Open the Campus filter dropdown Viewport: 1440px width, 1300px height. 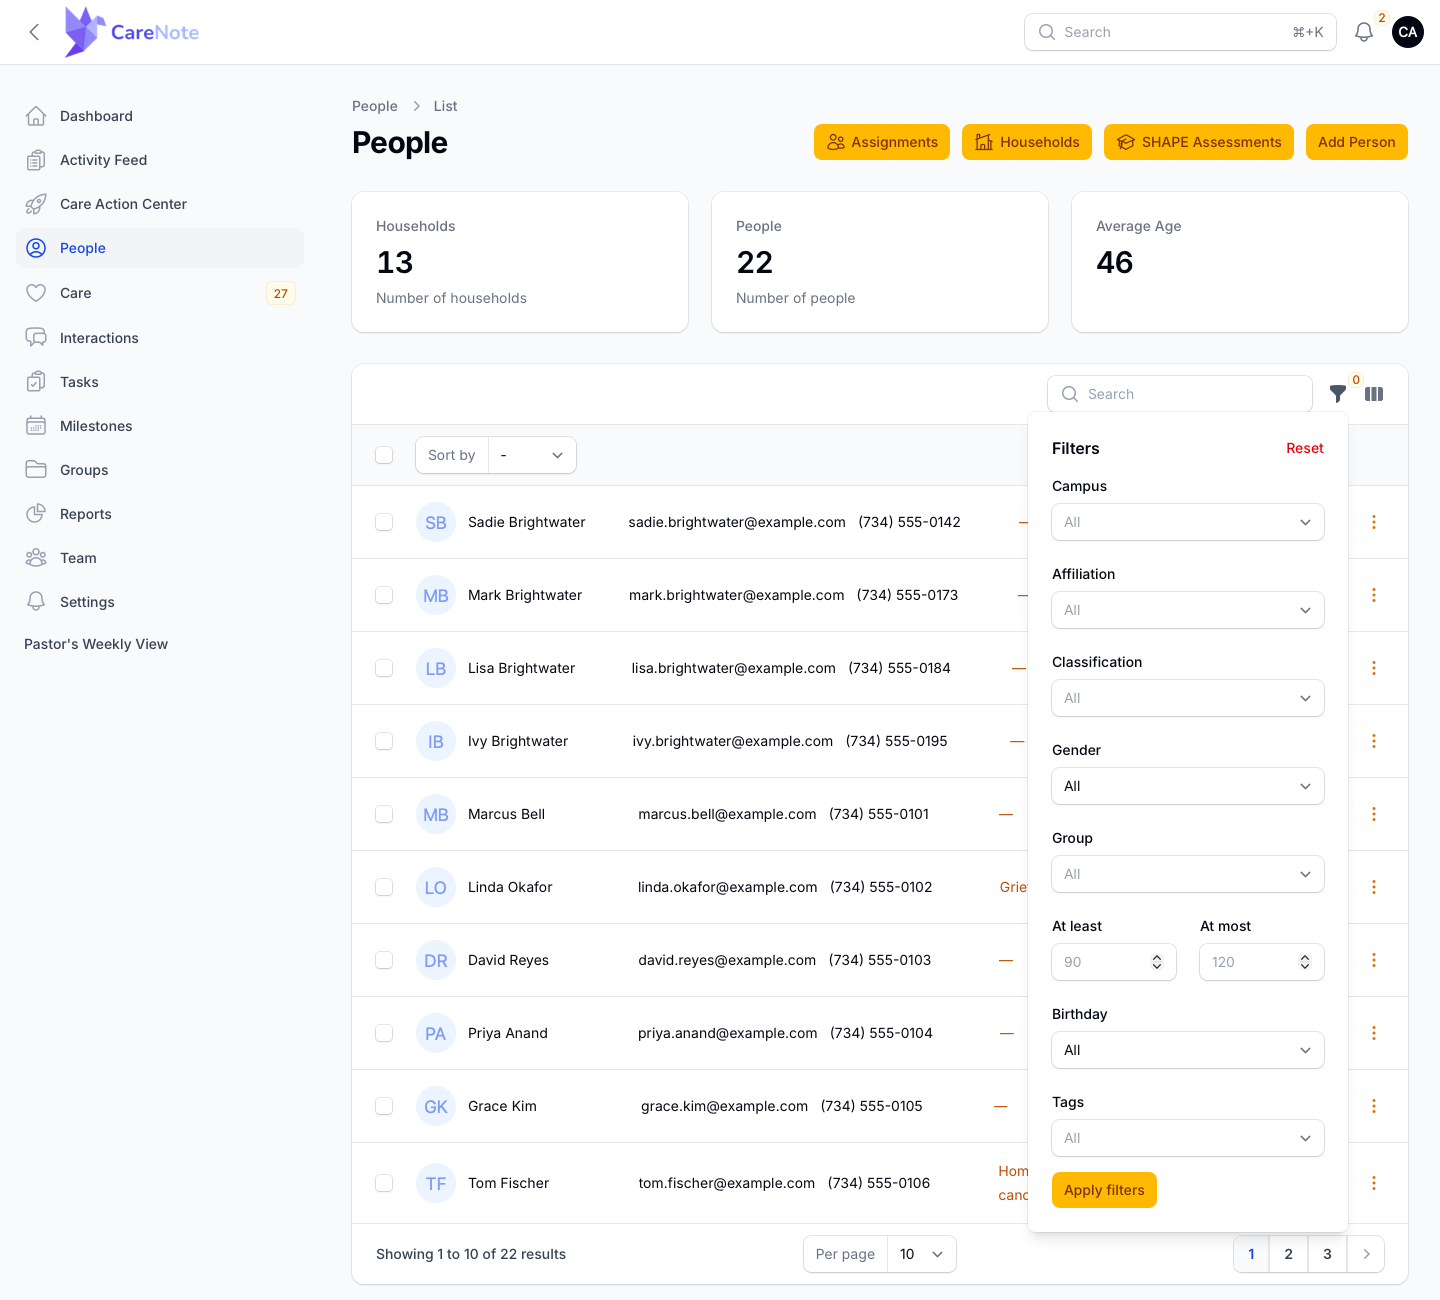1188,522
